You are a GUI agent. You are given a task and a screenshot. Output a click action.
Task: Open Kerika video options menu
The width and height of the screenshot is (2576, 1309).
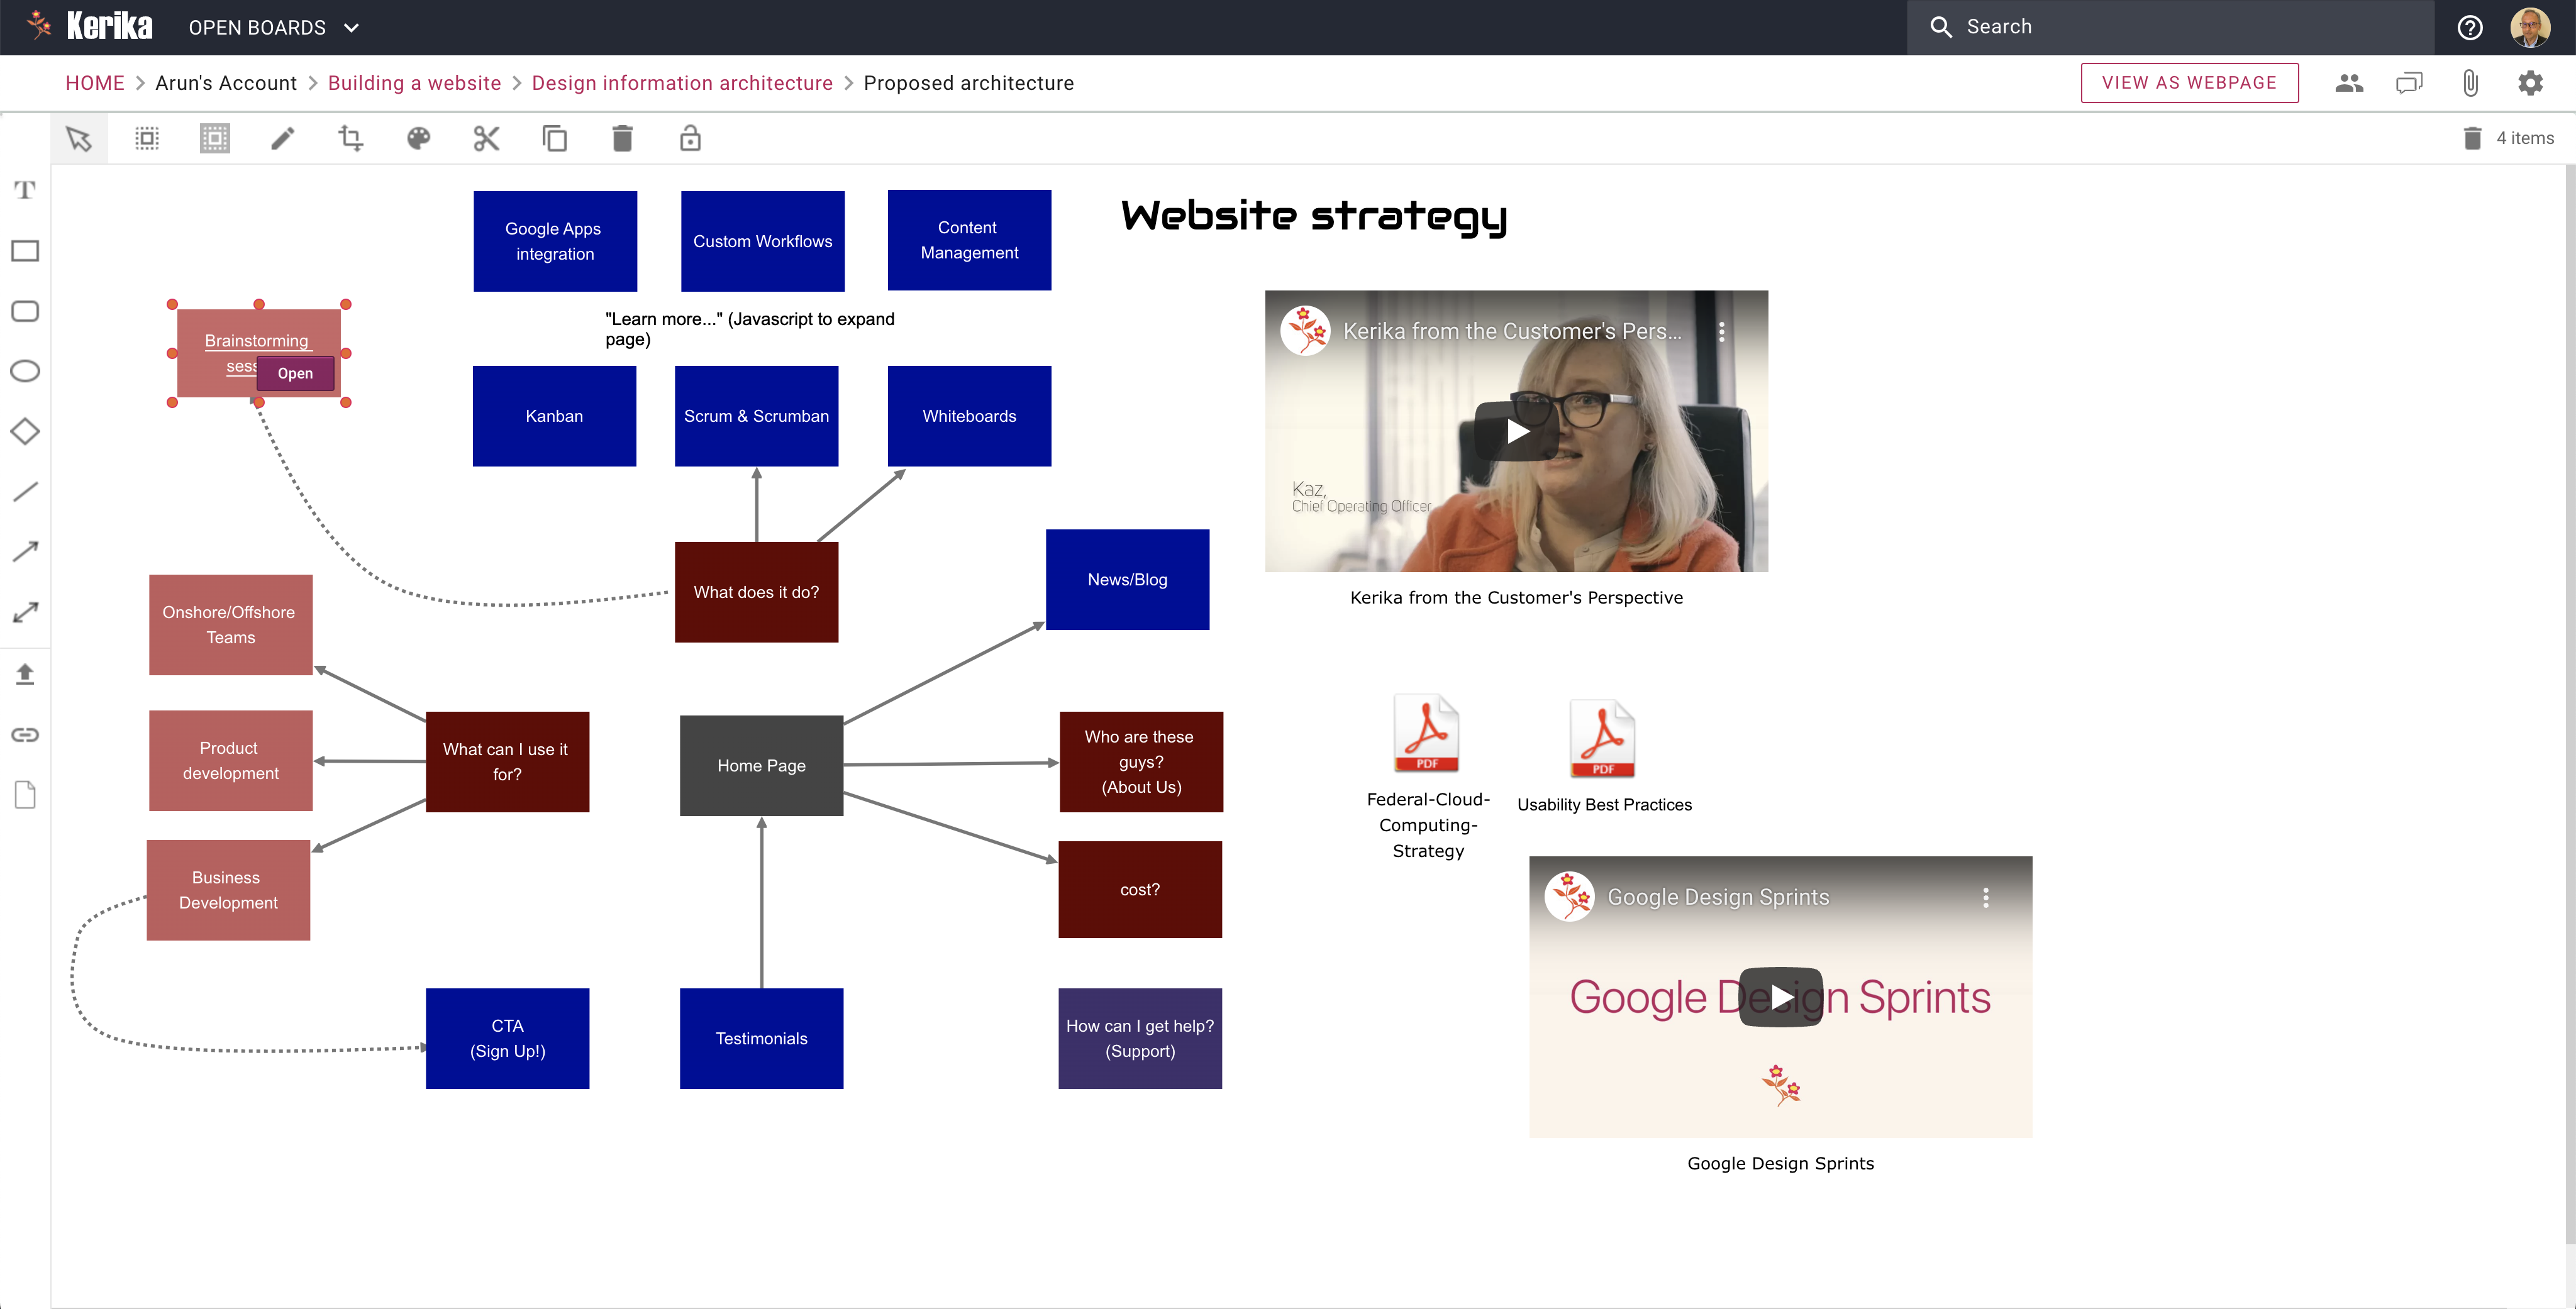pos(1721,331)
